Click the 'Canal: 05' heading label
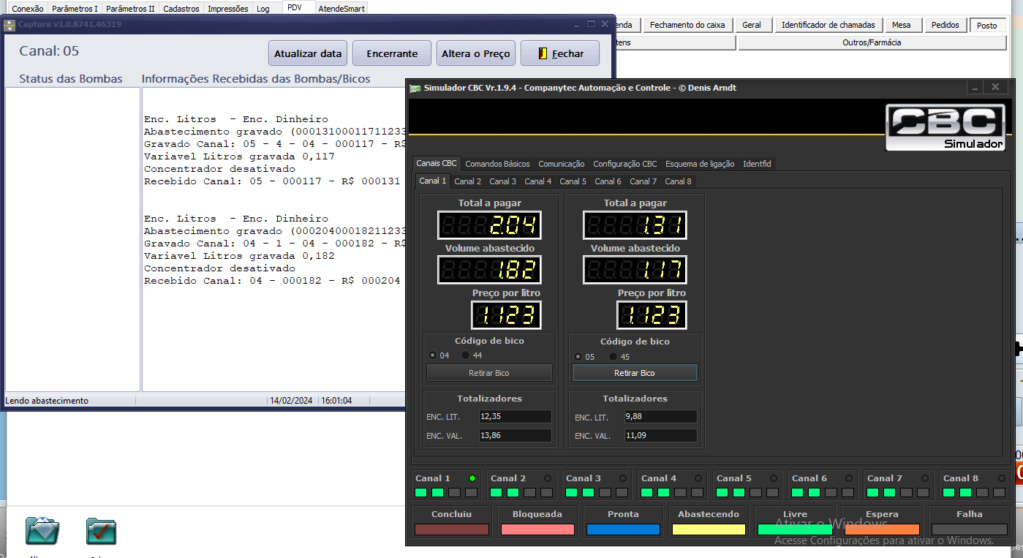This screenshot has height=558, width=1023. (x=49, y=51)
